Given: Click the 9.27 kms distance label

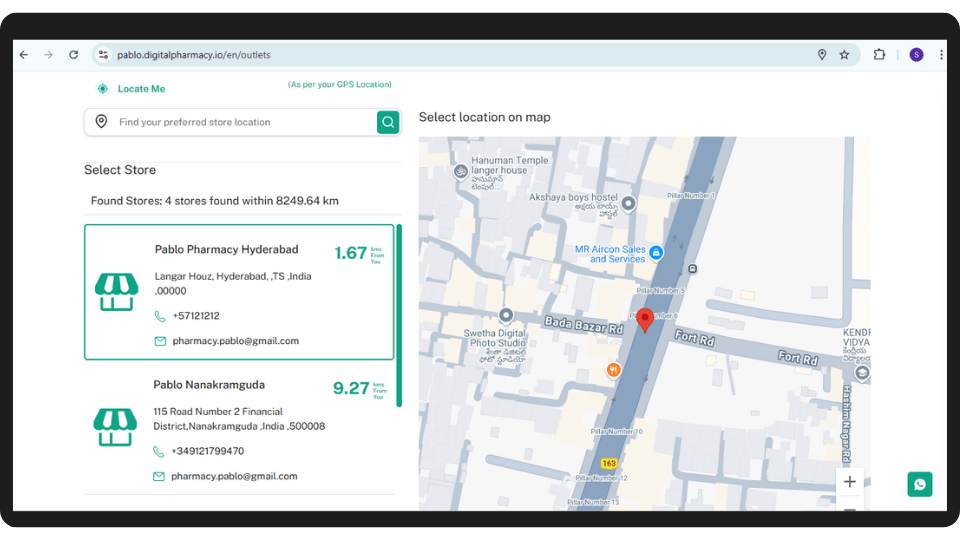Looking at the screenshot, I should 359,388.
